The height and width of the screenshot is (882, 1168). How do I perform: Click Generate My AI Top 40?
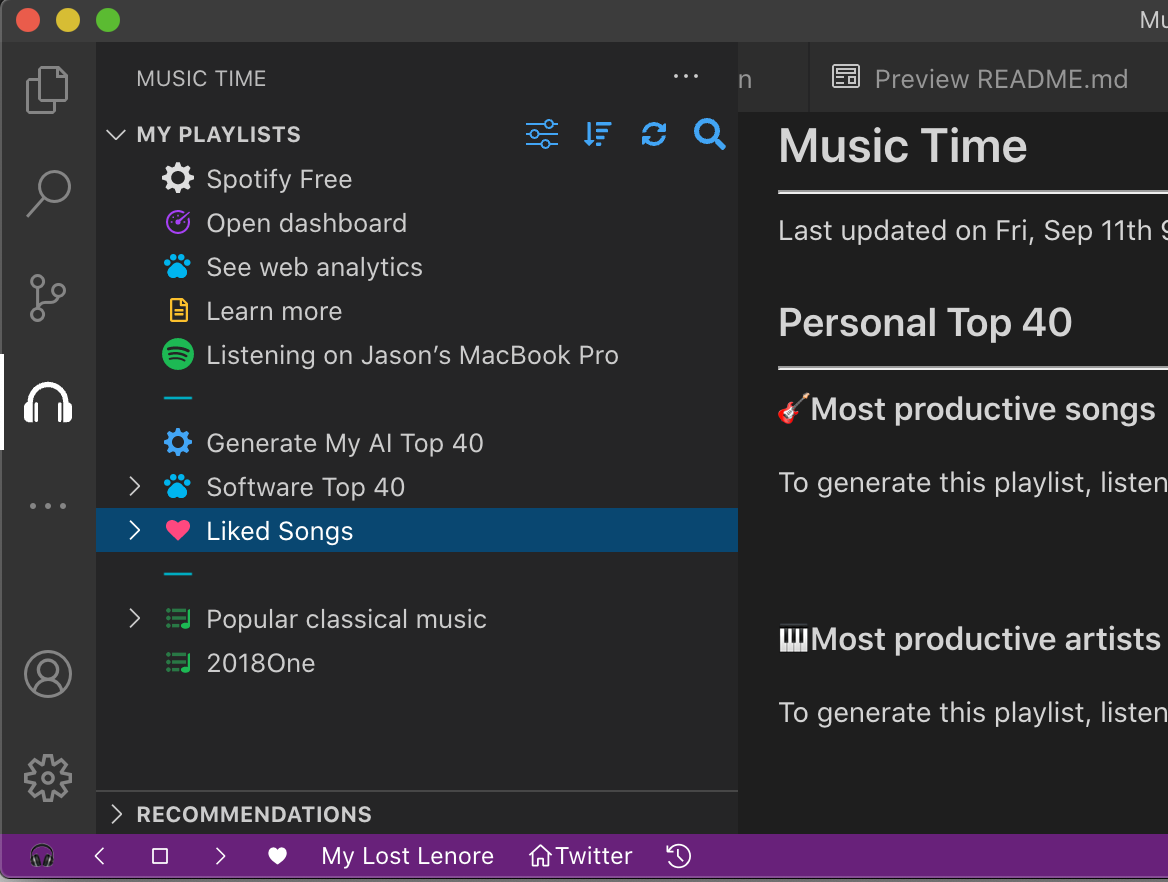[345, 443]
